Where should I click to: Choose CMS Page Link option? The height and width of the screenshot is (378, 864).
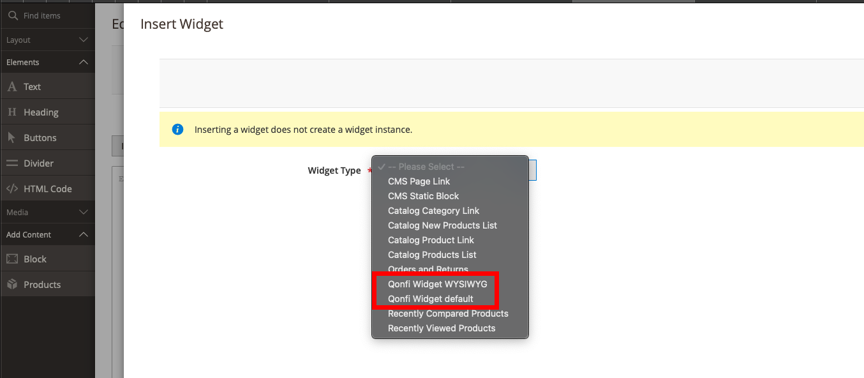[x=450, y=181]
